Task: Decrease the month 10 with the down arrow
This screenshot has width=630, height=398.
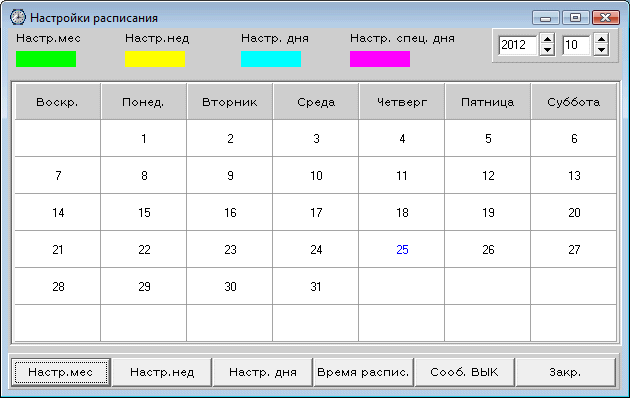Action: (601, 50)
